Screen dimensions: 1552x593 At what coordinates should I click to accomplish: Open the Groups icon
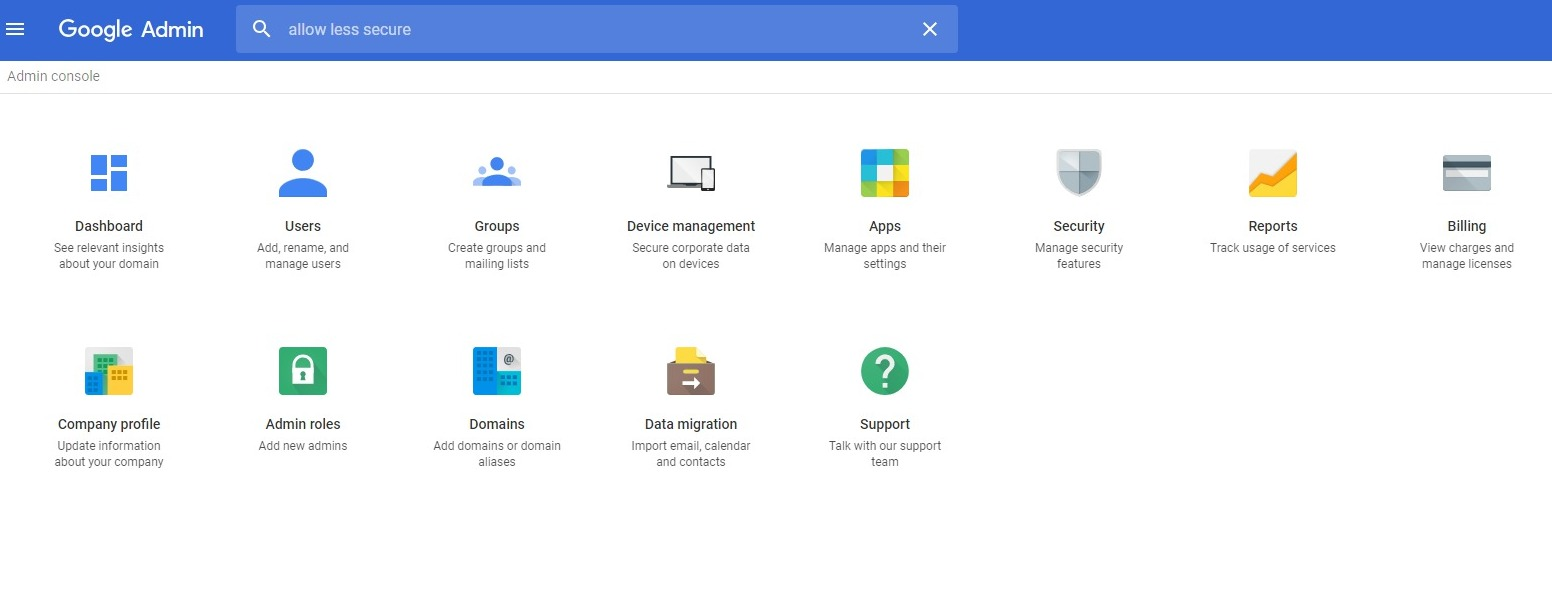pos(497,173)
